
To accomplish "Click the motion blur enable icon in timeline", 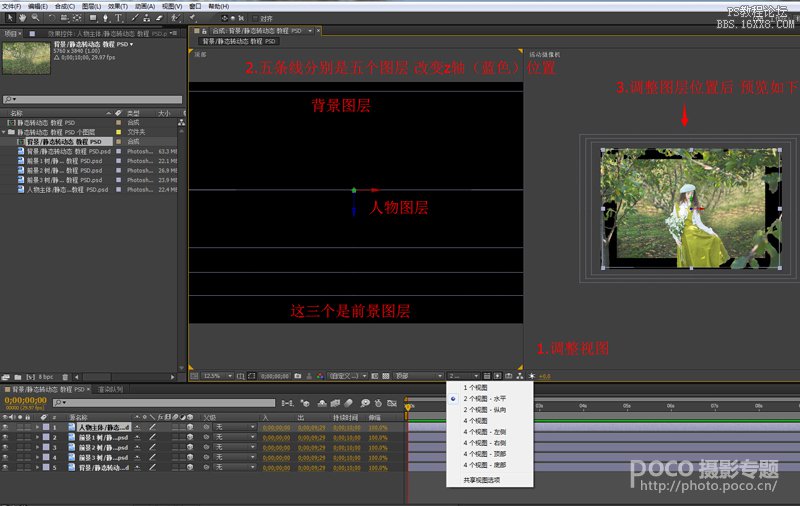I will click(x=348, y=403).
